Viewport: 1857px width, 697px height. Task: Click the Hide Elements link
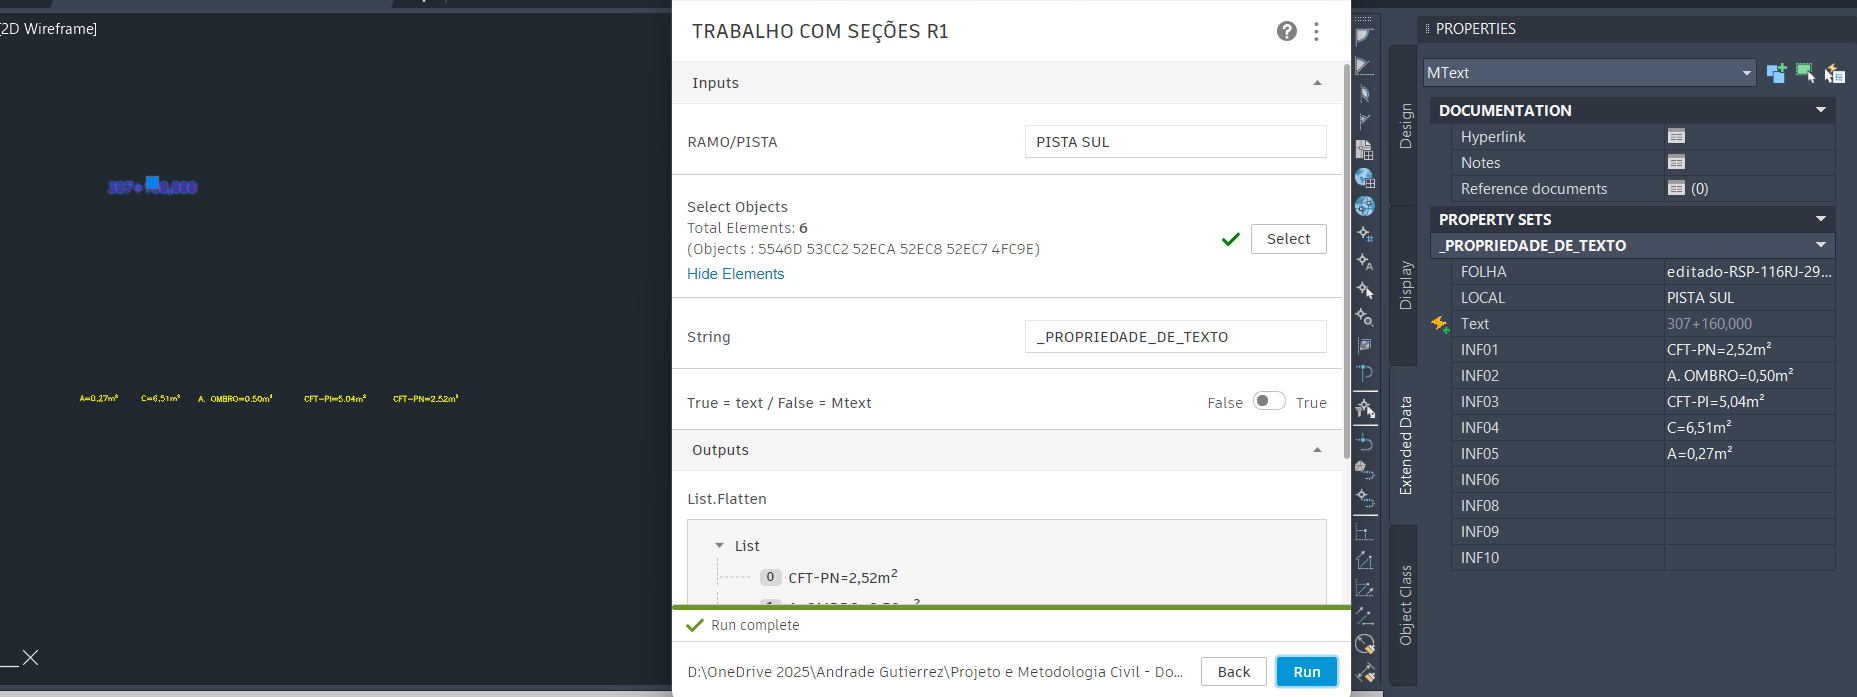click(735, 274)
